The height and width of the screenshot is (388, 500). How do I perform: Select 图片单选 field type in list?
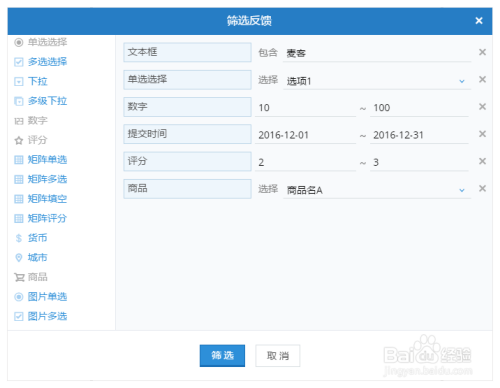47,297
